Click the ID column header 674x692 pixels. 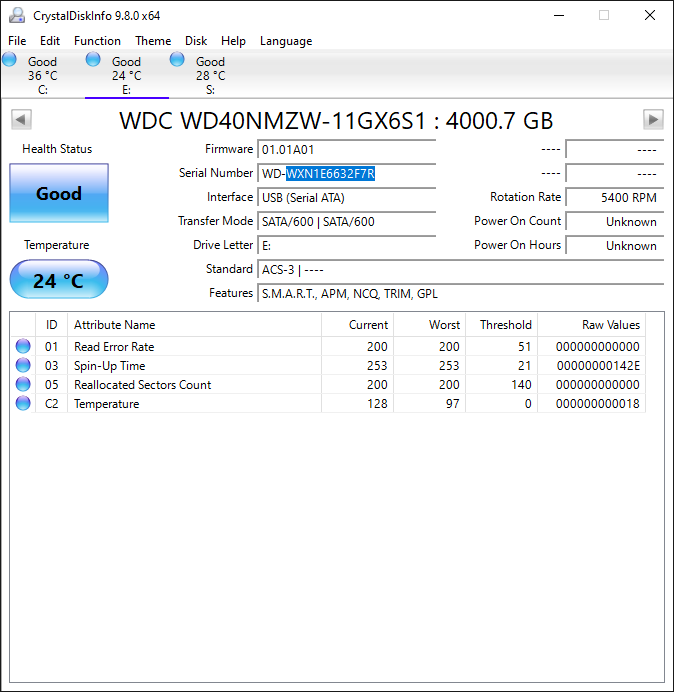point(52,325)
